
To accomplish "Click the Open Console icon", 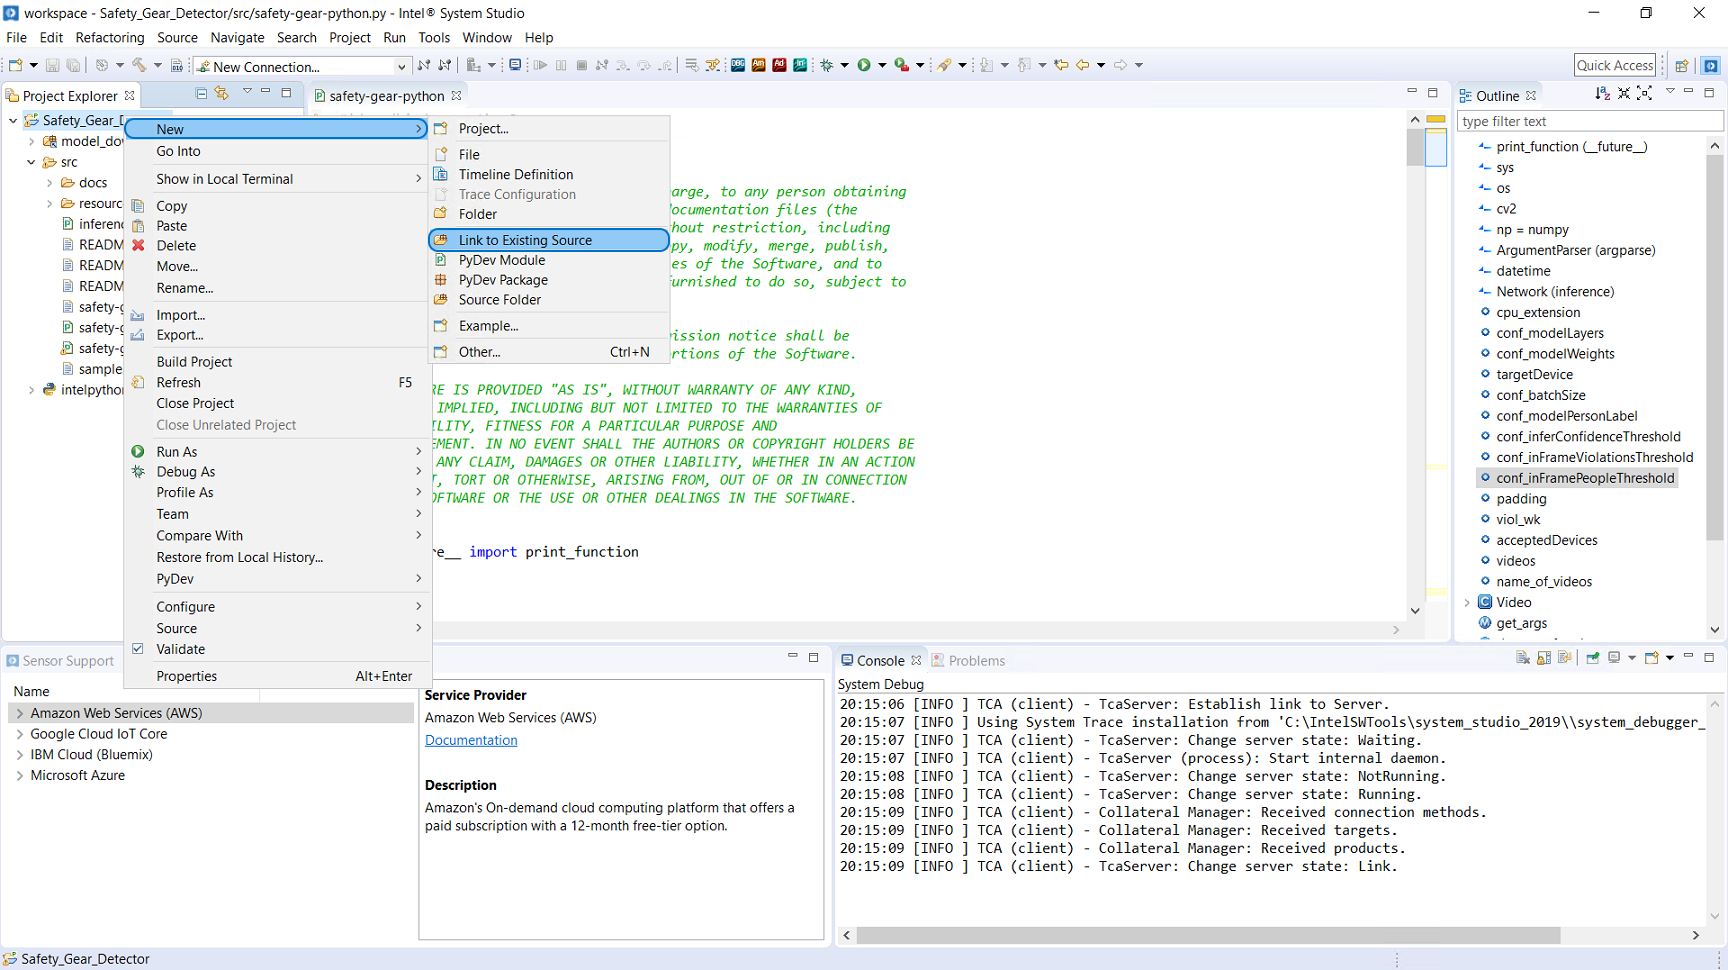I will tap(1652, 657).
